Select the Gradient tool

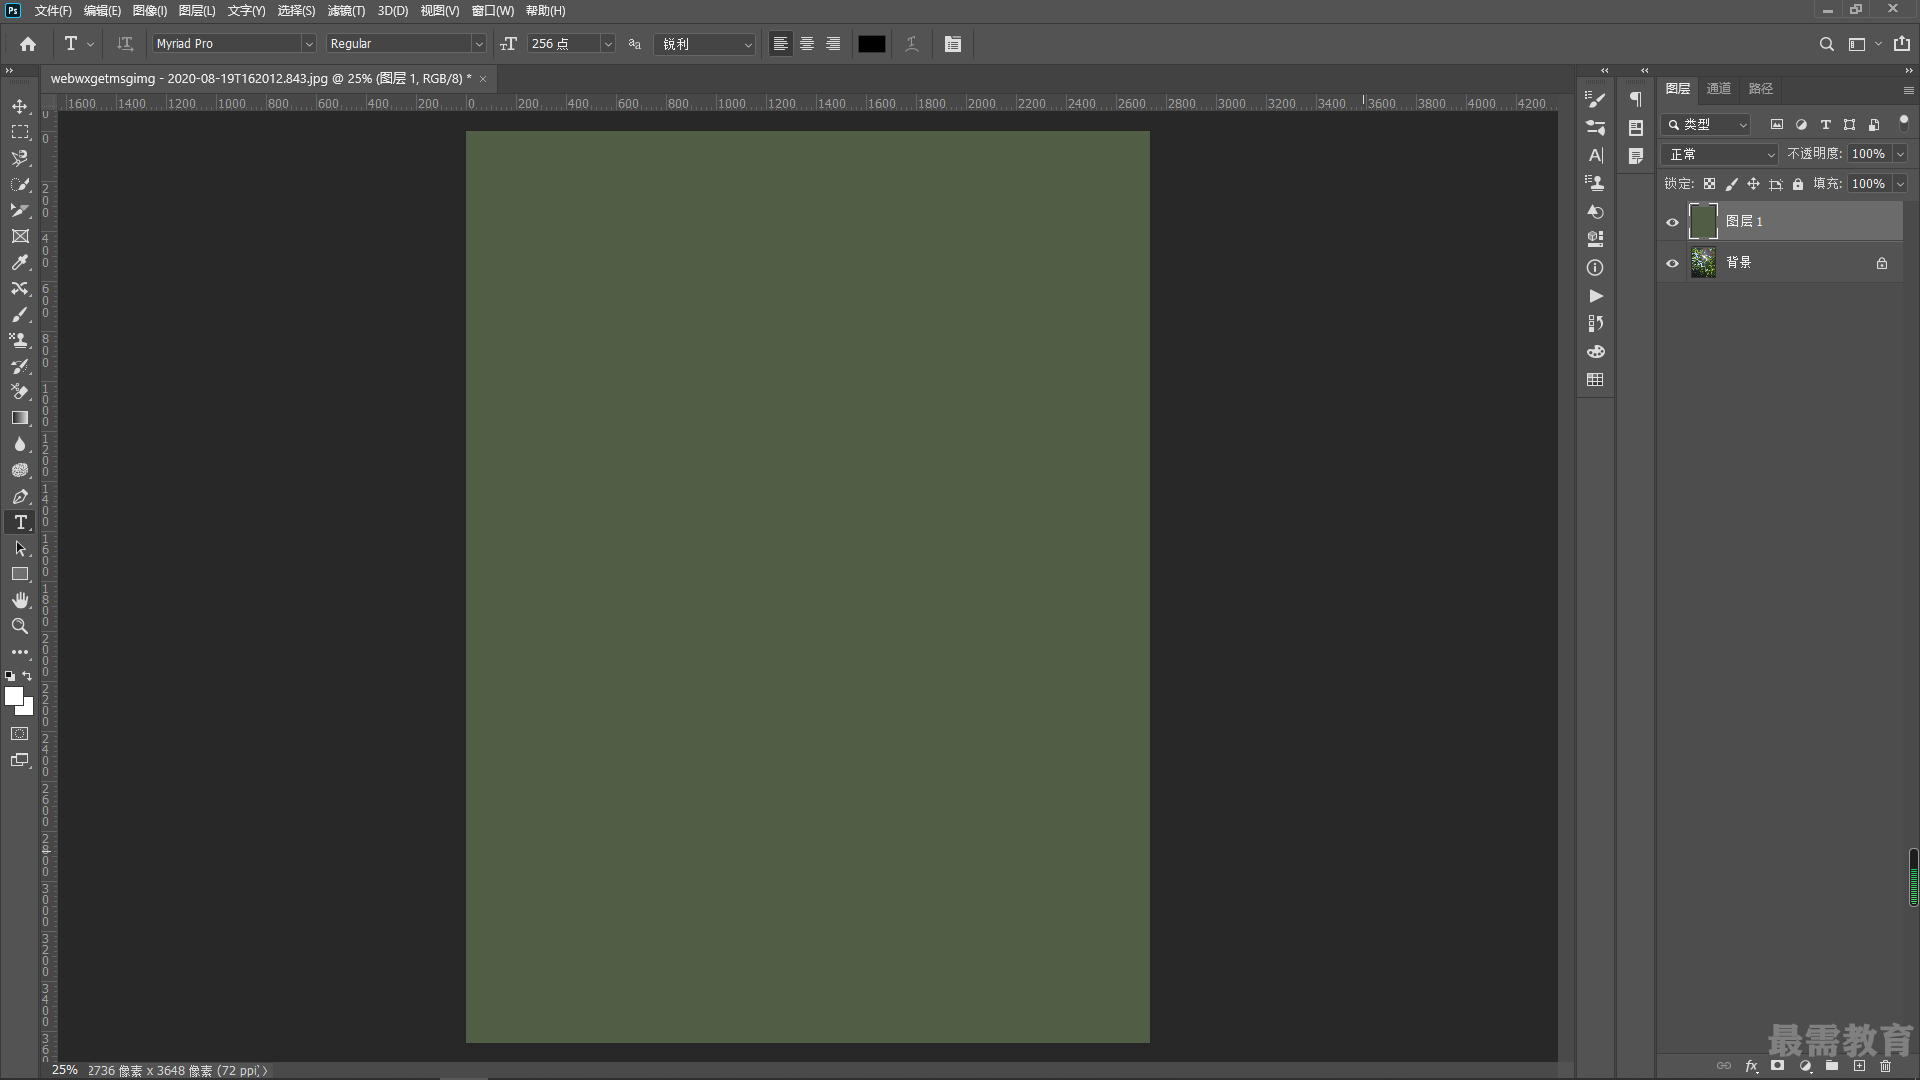click(20, 418)
